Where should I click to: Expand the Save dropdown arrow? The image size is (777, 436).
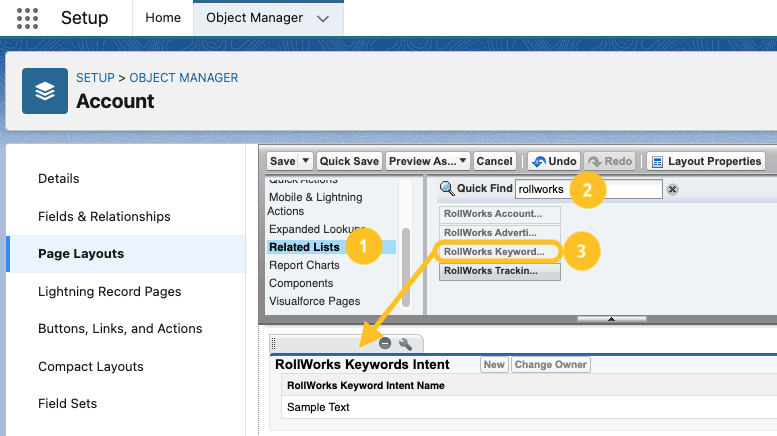[x=306, y=161]
